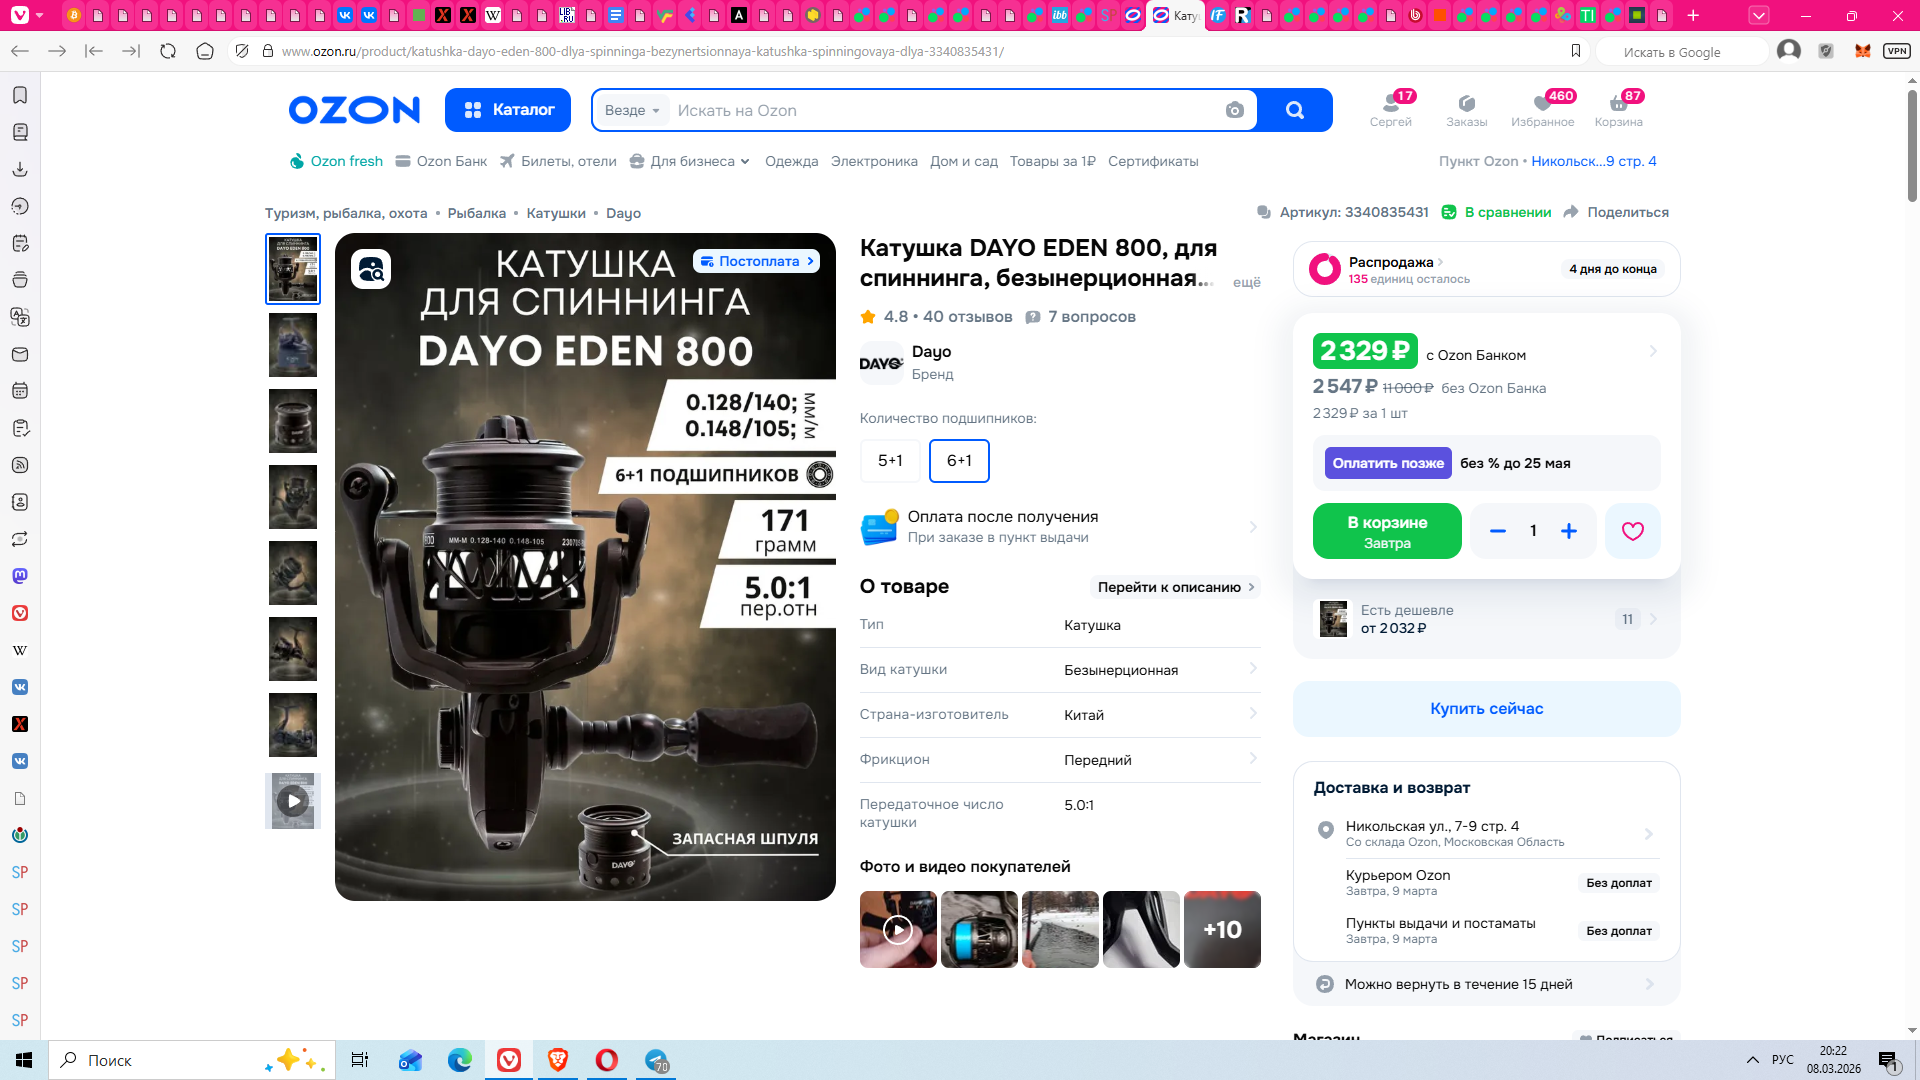Click the Купить сейчас button
This screenshot has height=1080, width=1920.
(x=1486, y=709)
